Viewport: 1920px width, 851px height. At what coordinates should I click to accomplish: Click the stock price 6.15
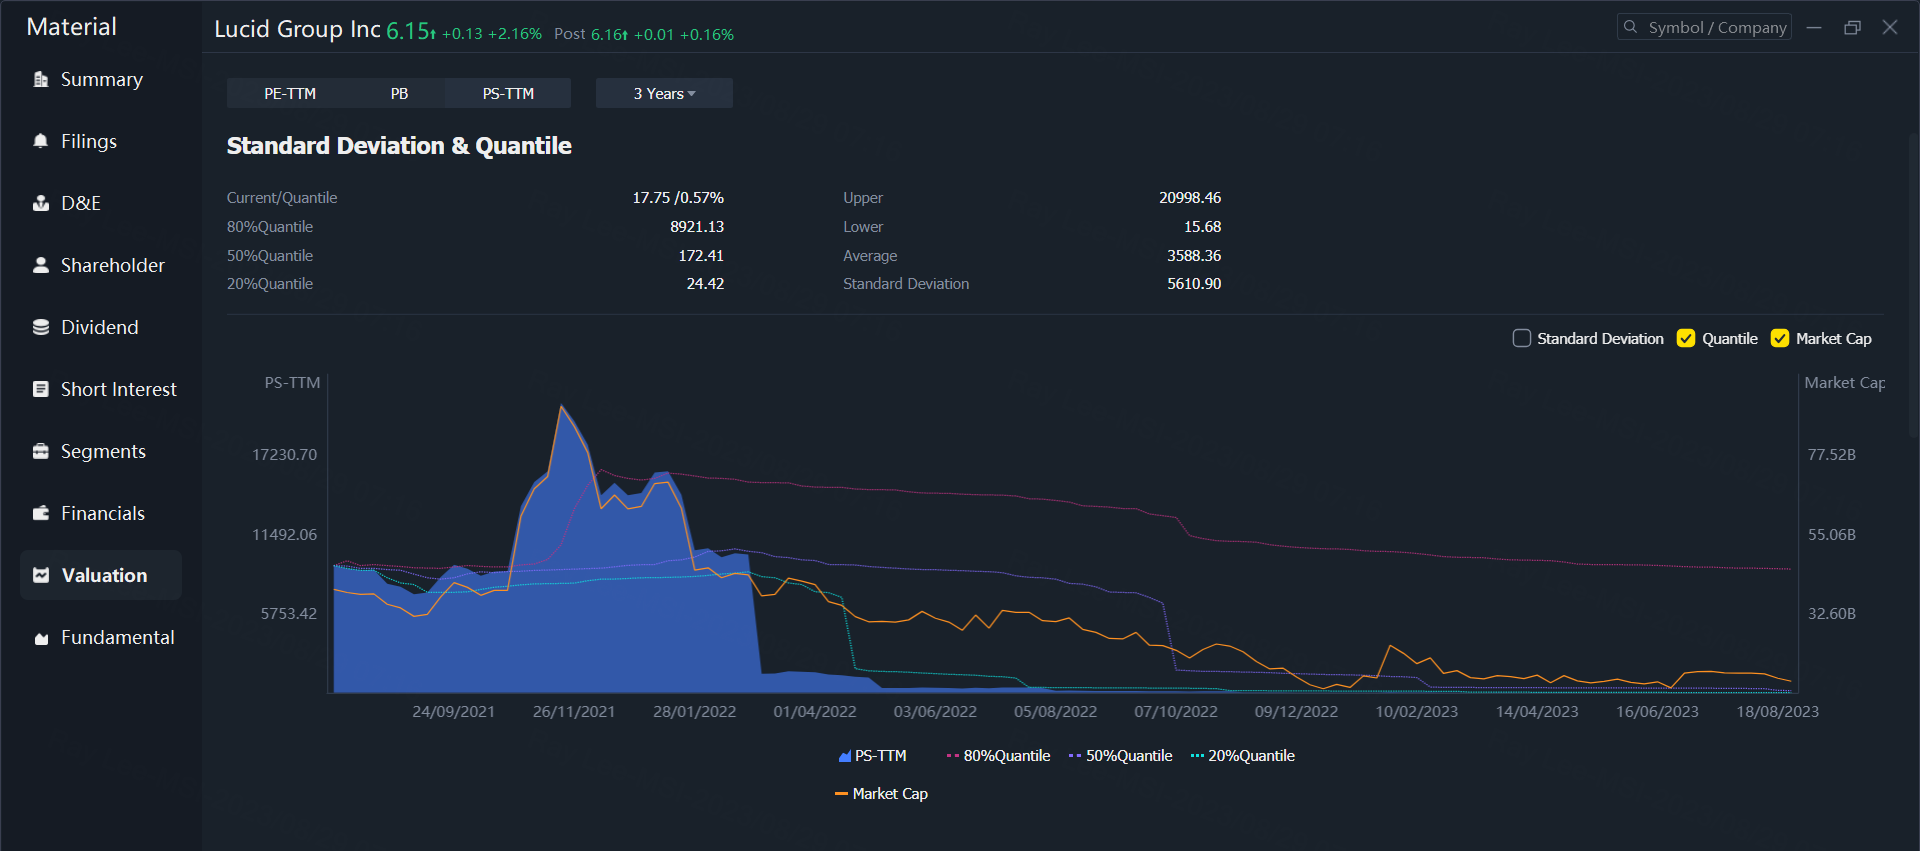[408, 31]
